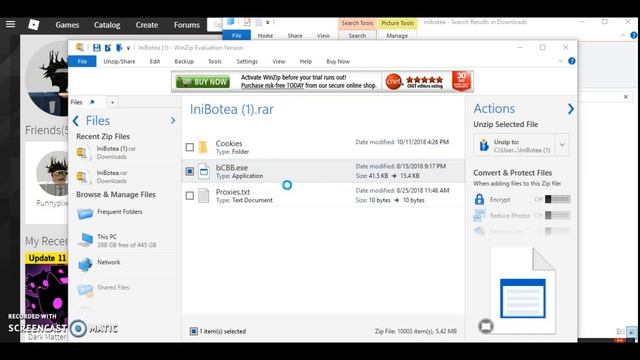Click the WinZip help question mark icon
This screenshot has height=360, width=640.
(x=572, y=61)
